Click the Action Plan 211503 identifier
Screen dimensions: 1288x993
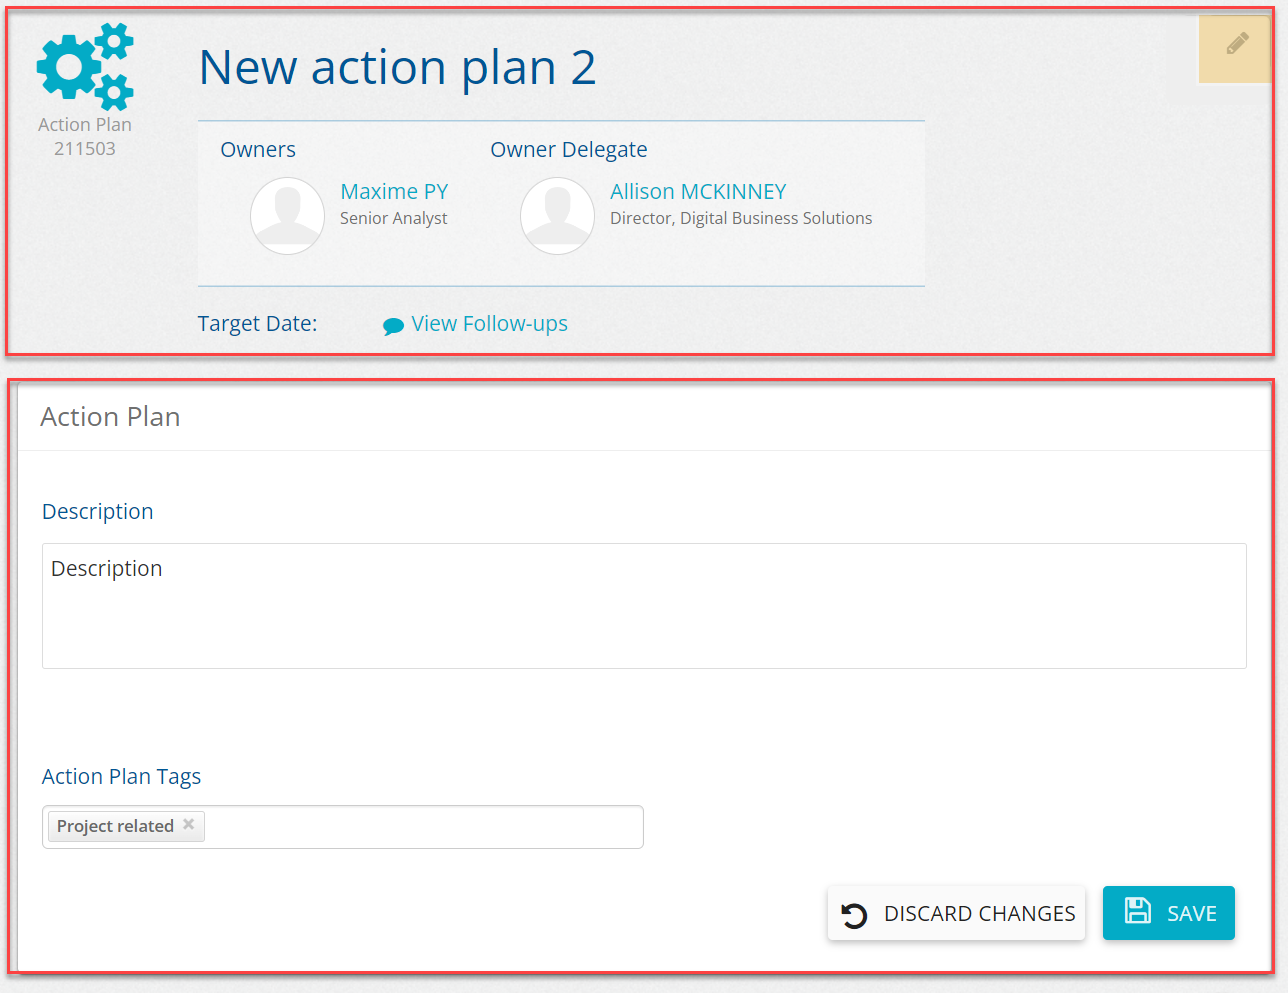(x=85, y=137)
